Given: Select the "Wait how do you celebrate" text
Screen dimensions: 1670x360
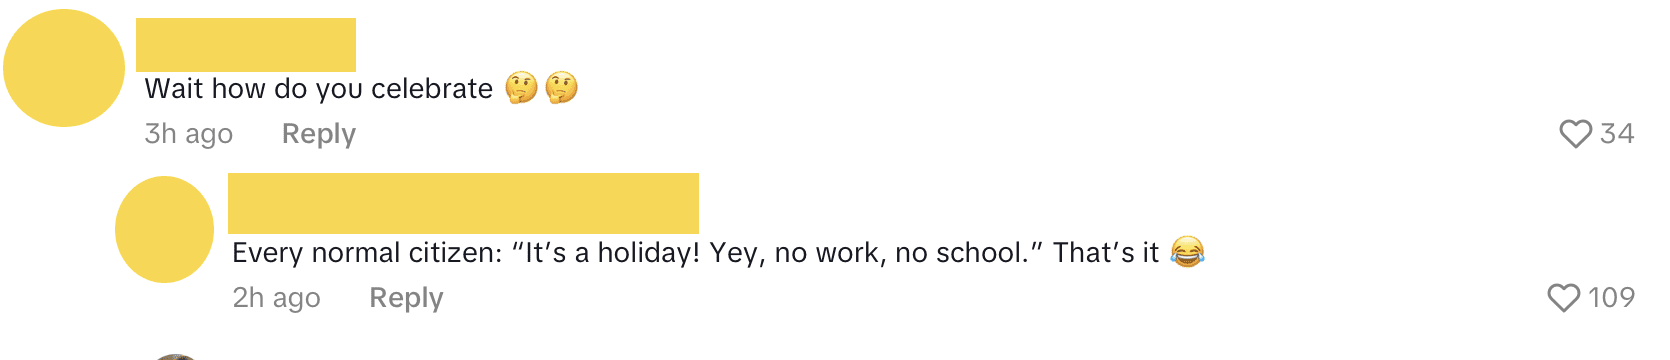Looking at the screenshot, I should (319, 89).
